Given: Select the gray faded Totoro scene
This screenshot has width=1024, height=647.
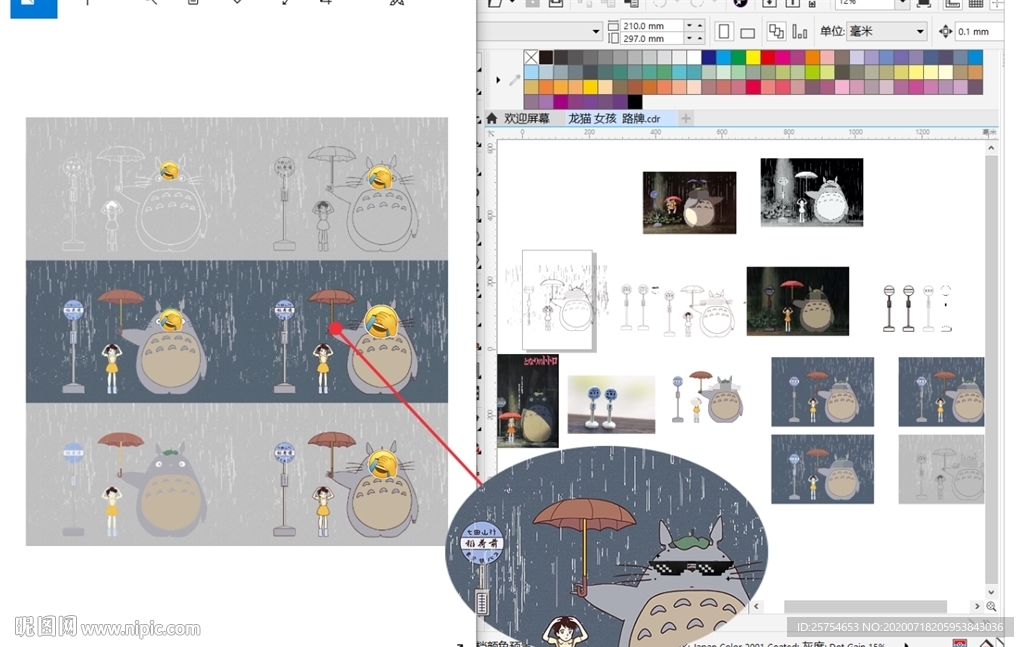Looking at the screenshot, I should [941, 469].
